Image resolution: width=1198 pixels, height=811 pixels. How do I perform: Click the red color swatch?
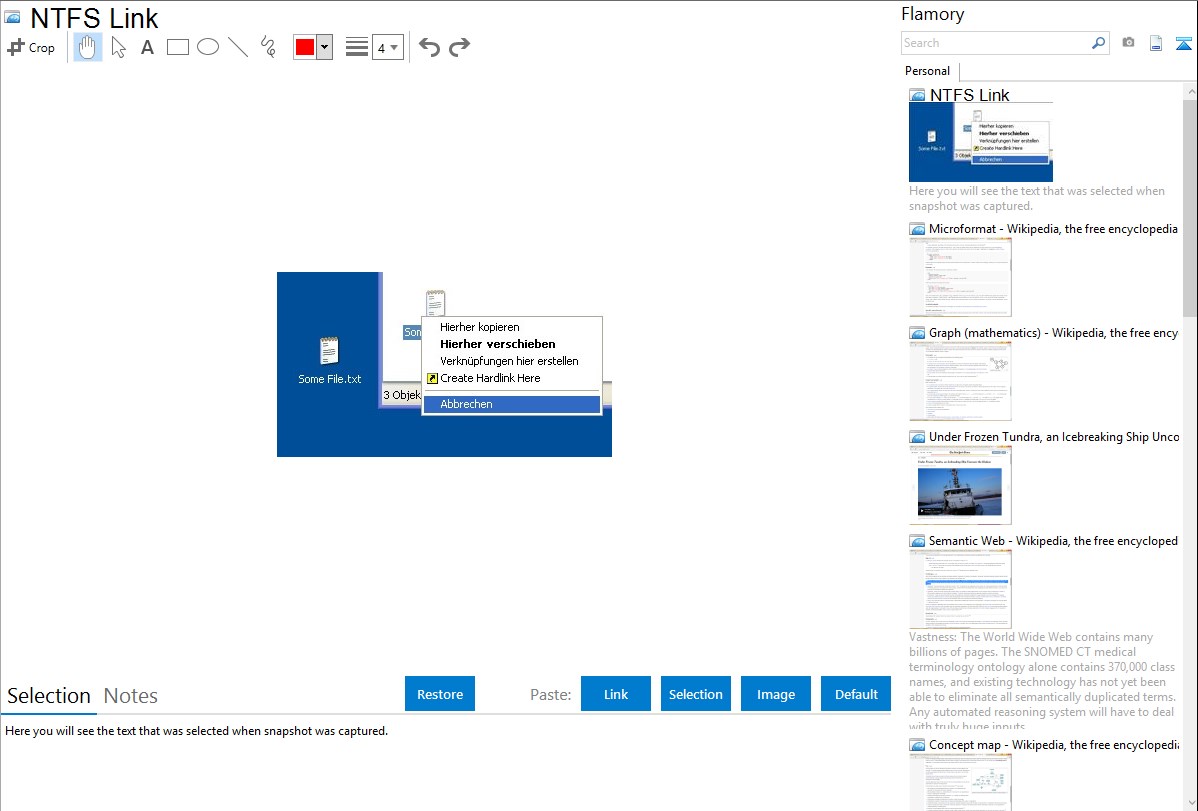coord(305,47)
